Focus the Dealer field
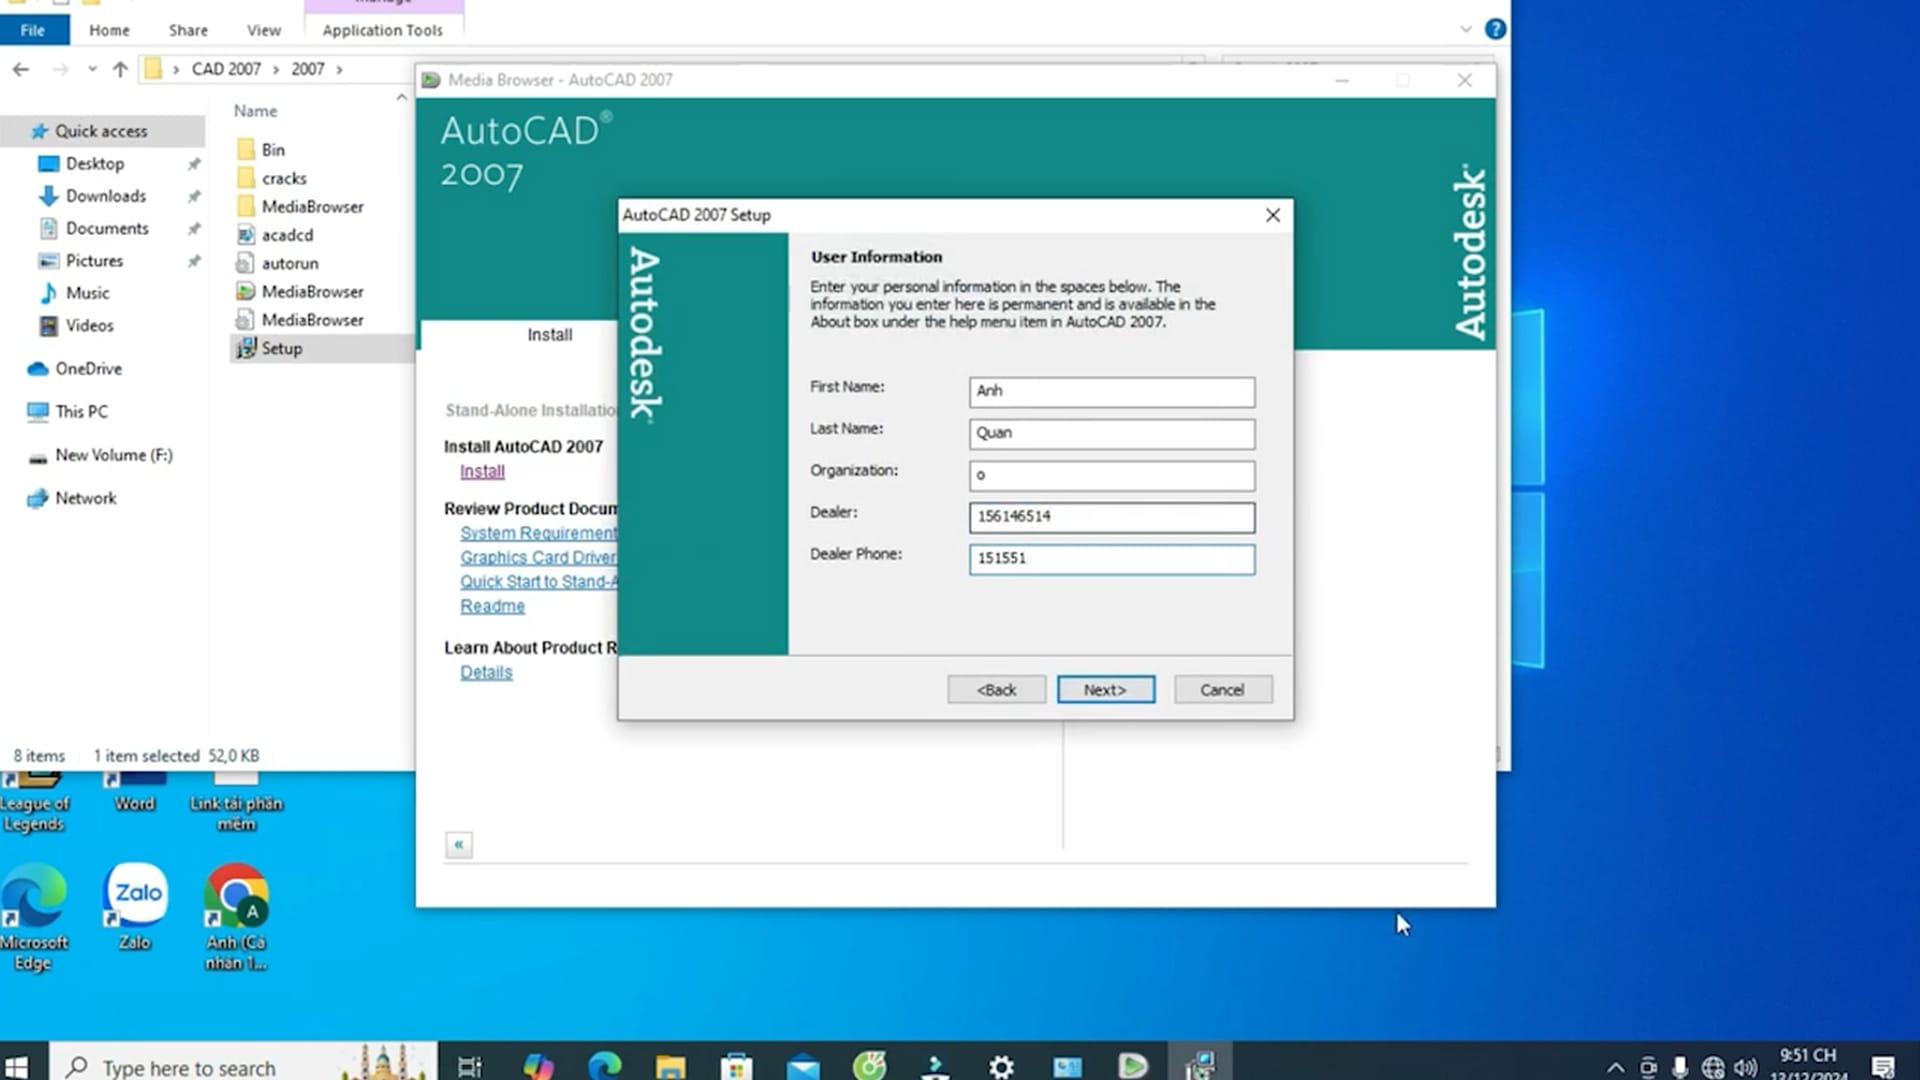 click(1111, 517)
